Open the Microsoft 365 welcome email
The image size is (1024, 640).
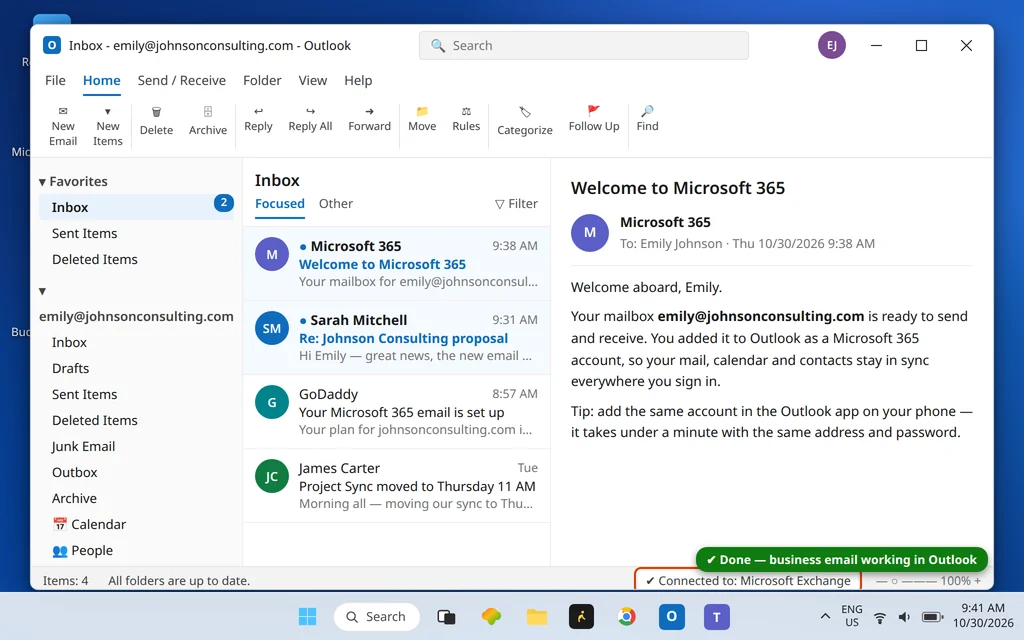point(396,264)
